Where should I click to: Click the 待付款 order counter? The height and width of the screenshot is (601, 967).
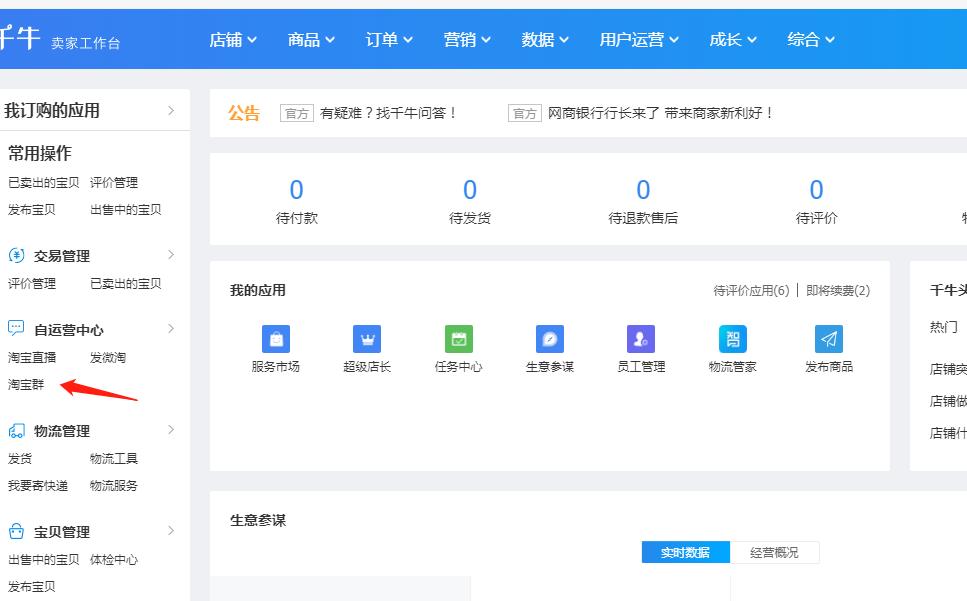296,200
